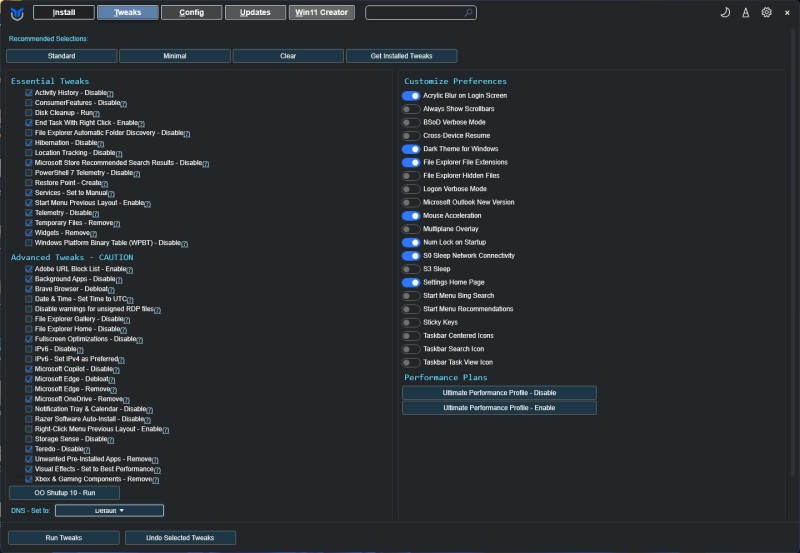The height and width of the screenshot is (553, 800).
Task: Click Undo Selected Tweaks button
Action: point(180,538)
